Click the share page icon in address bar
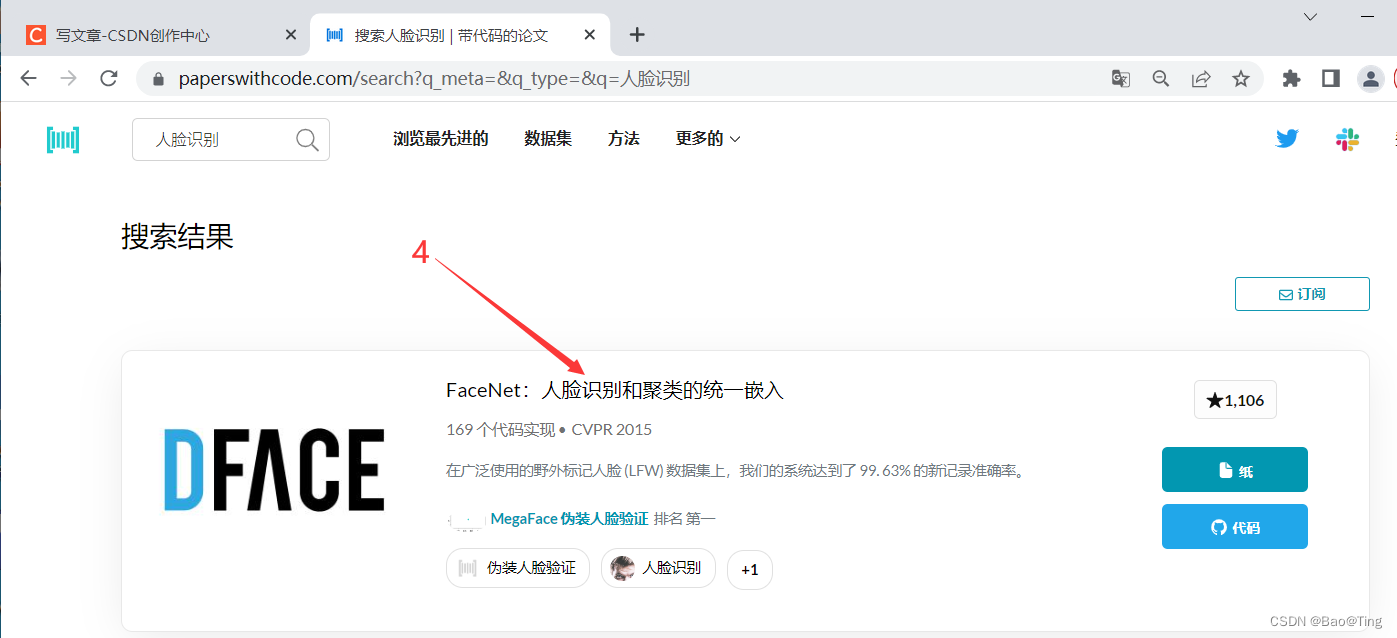The image size is (1397, 638). click(x=1201, y=78)
